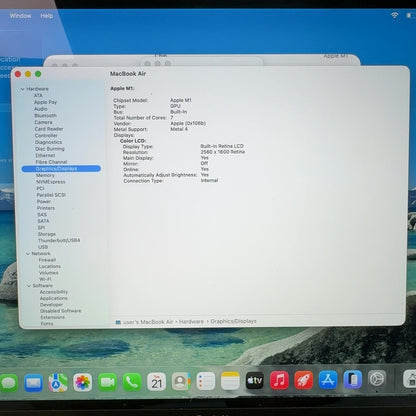Open FaceTime in the Dock

click(x=107, y=382)
